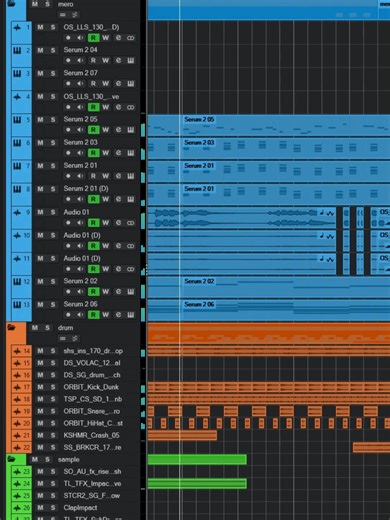Mute the Audio 01 track 9

[40, 212]
